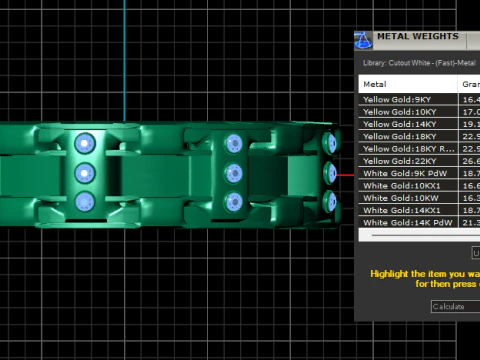
Task: Click the Metal Weights scale icon
Action: 363,40
